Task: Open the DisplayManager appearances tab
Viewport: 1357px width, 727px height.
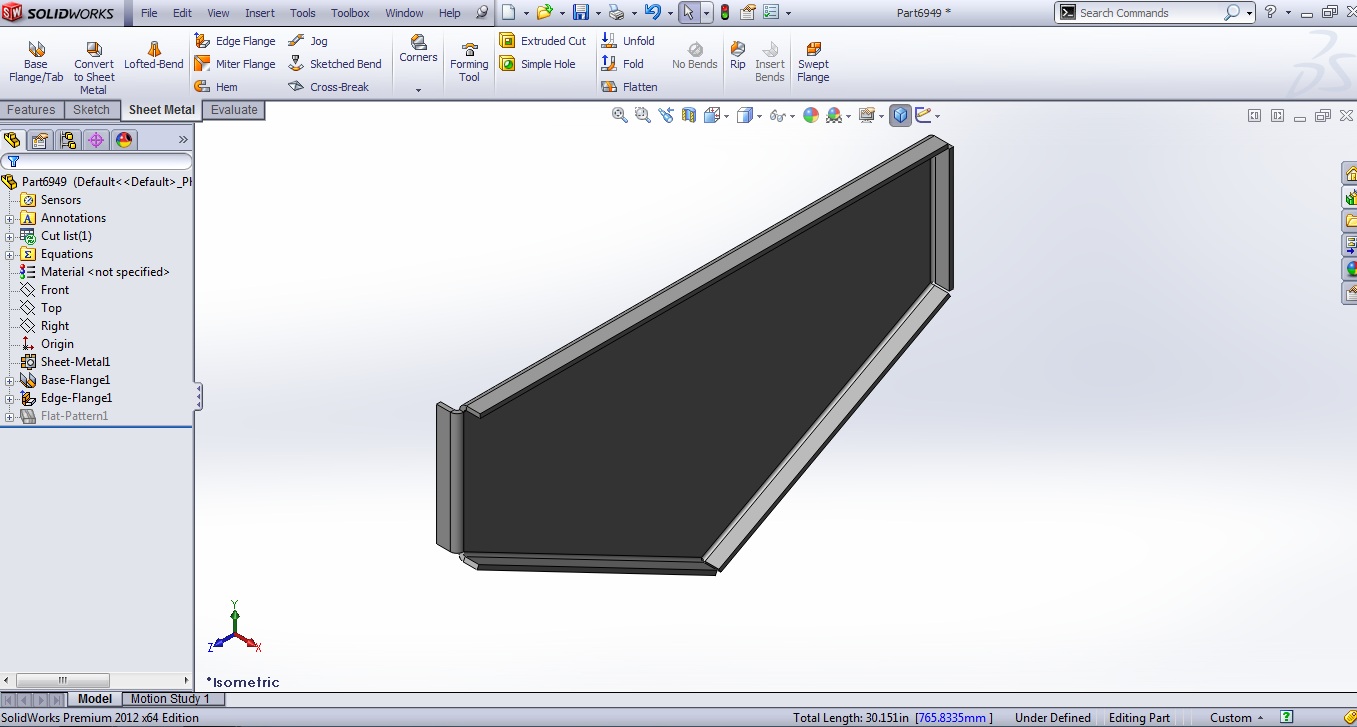Action: pyautogui.click(x=123, y=139)
